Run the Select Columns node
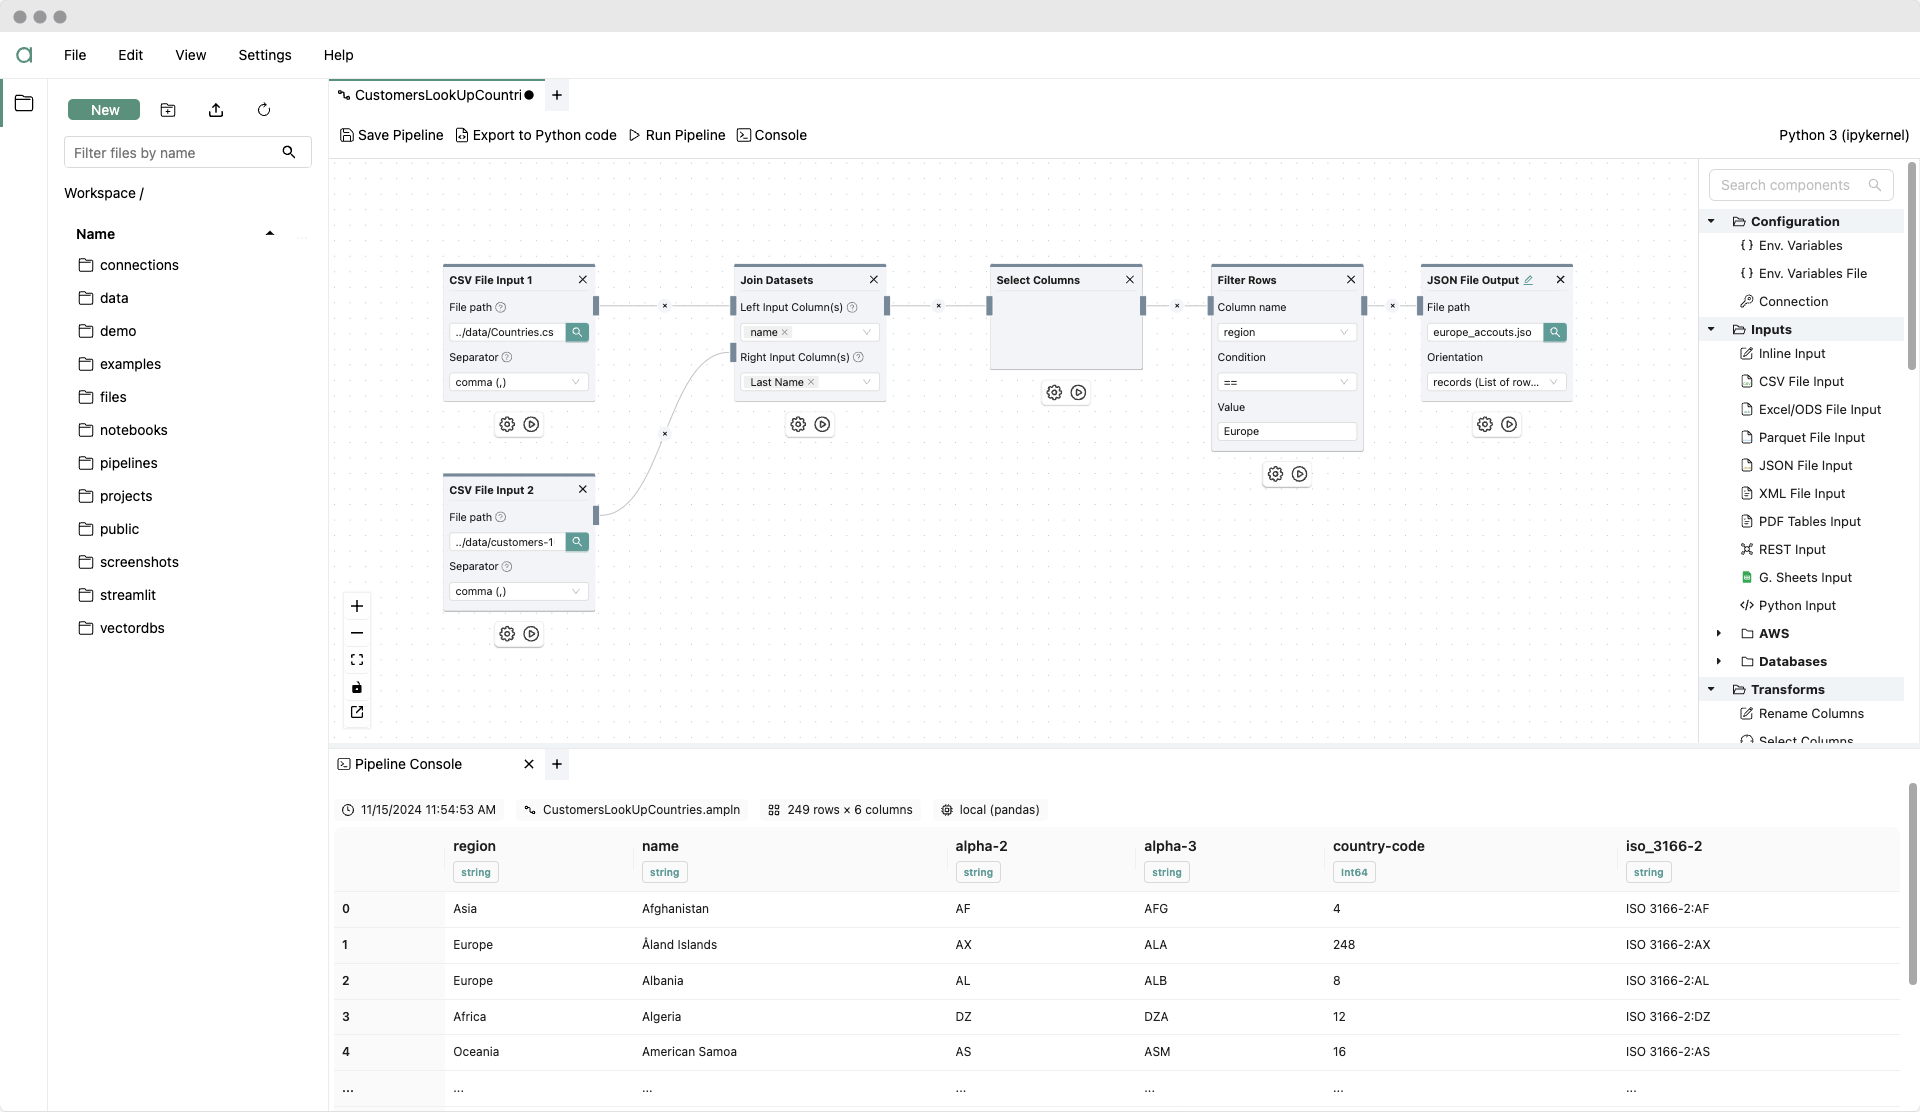The height and width of the screenshot is (1112, 1920). click(1078, 393)
